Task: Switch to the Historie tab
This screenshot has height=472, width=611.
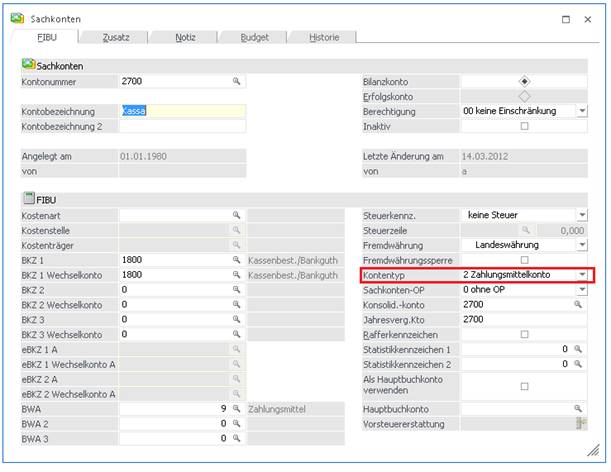Action: (322, 38)
